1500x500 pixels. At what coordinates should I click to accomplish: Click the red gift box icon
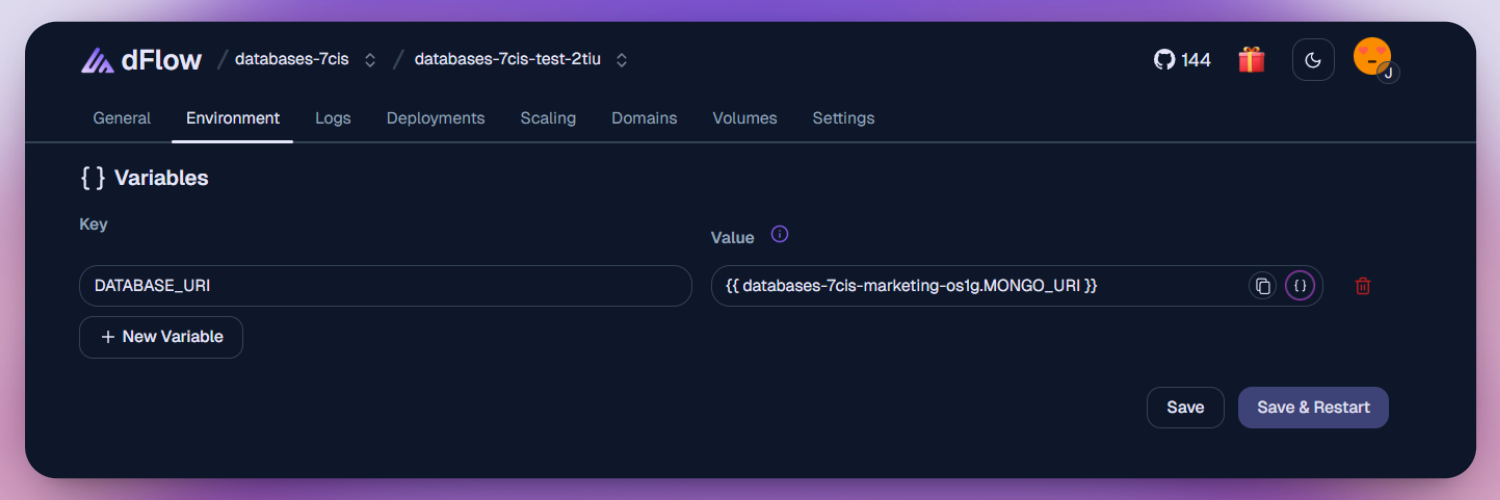(x=1251, y=60)
